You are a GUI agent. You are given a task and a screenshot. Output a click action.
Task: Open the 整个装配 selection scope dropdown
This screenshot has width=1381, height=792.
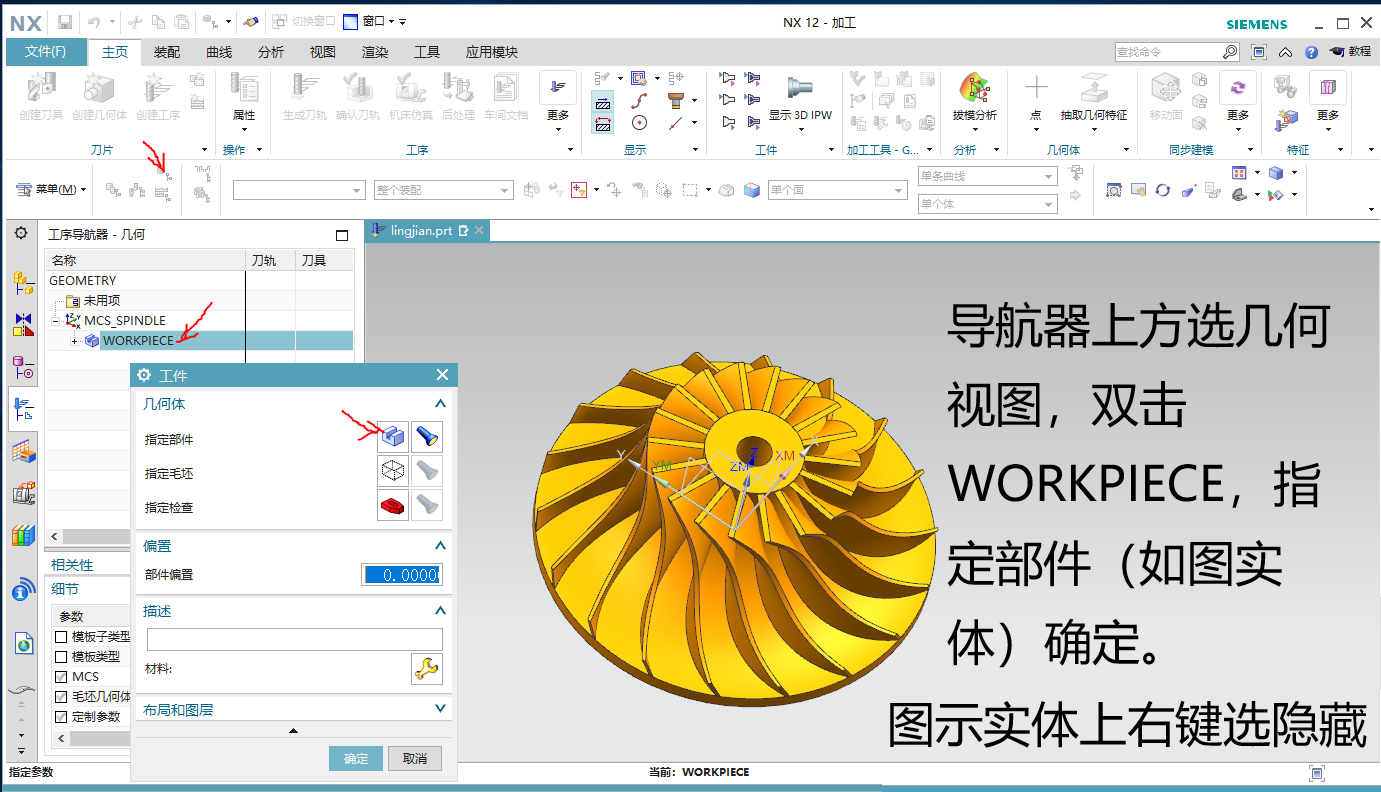tap(443, 190)
